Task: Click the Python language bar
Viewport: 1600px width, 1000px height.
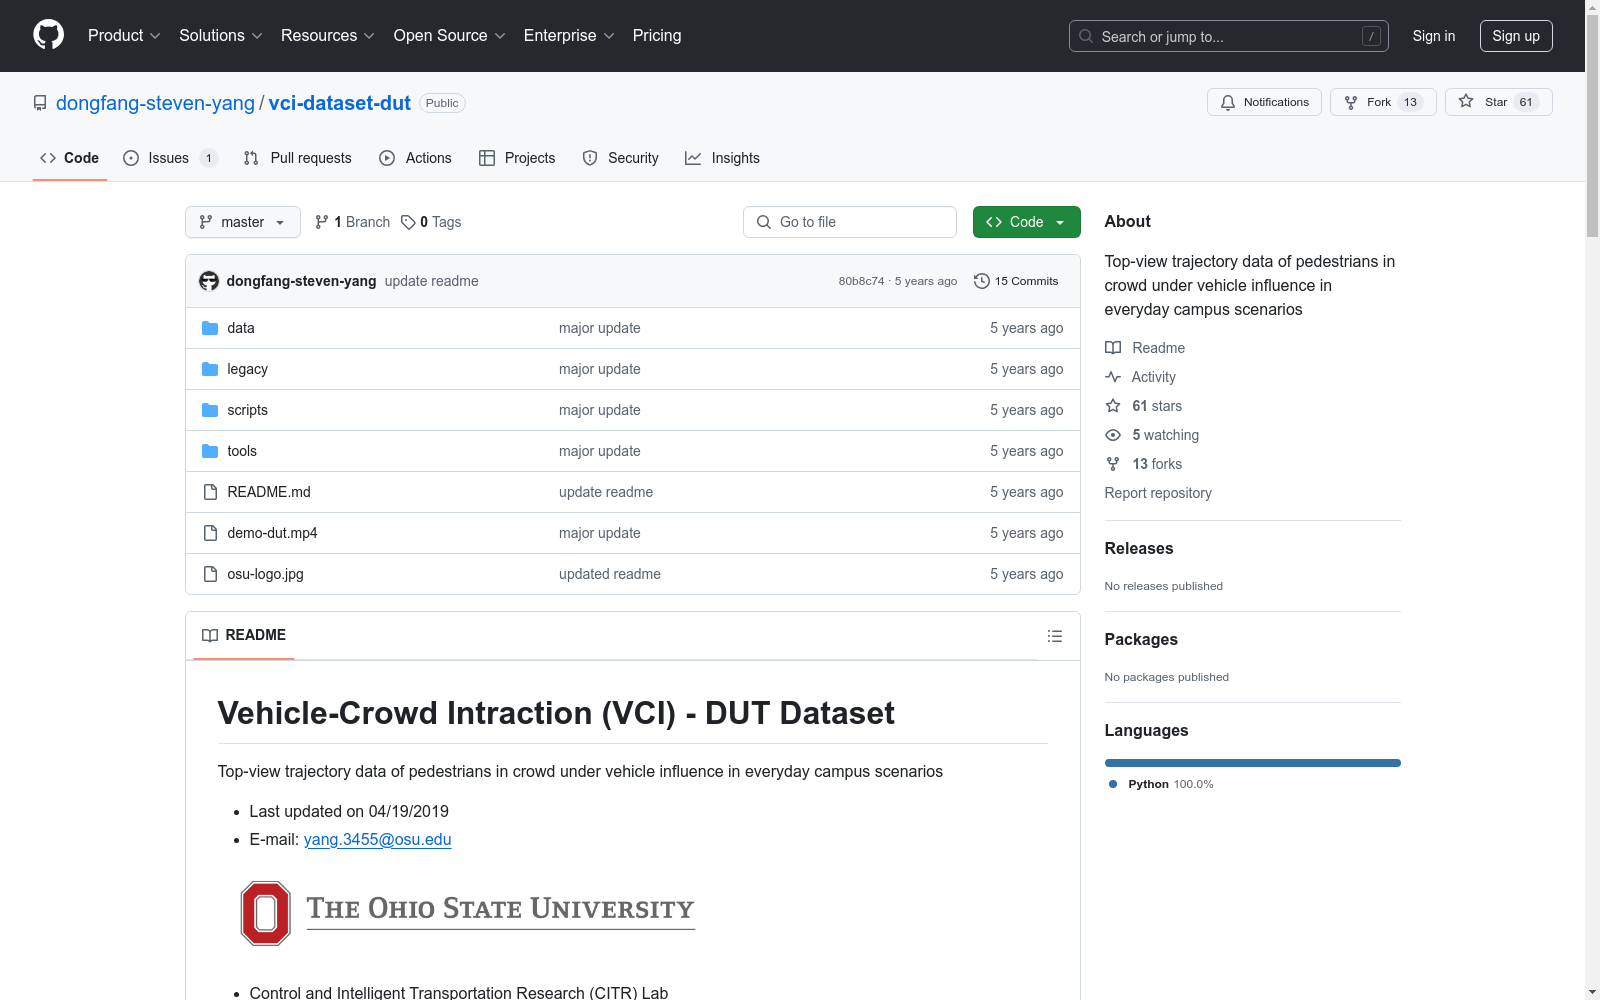Action: tap(1253, 763)
